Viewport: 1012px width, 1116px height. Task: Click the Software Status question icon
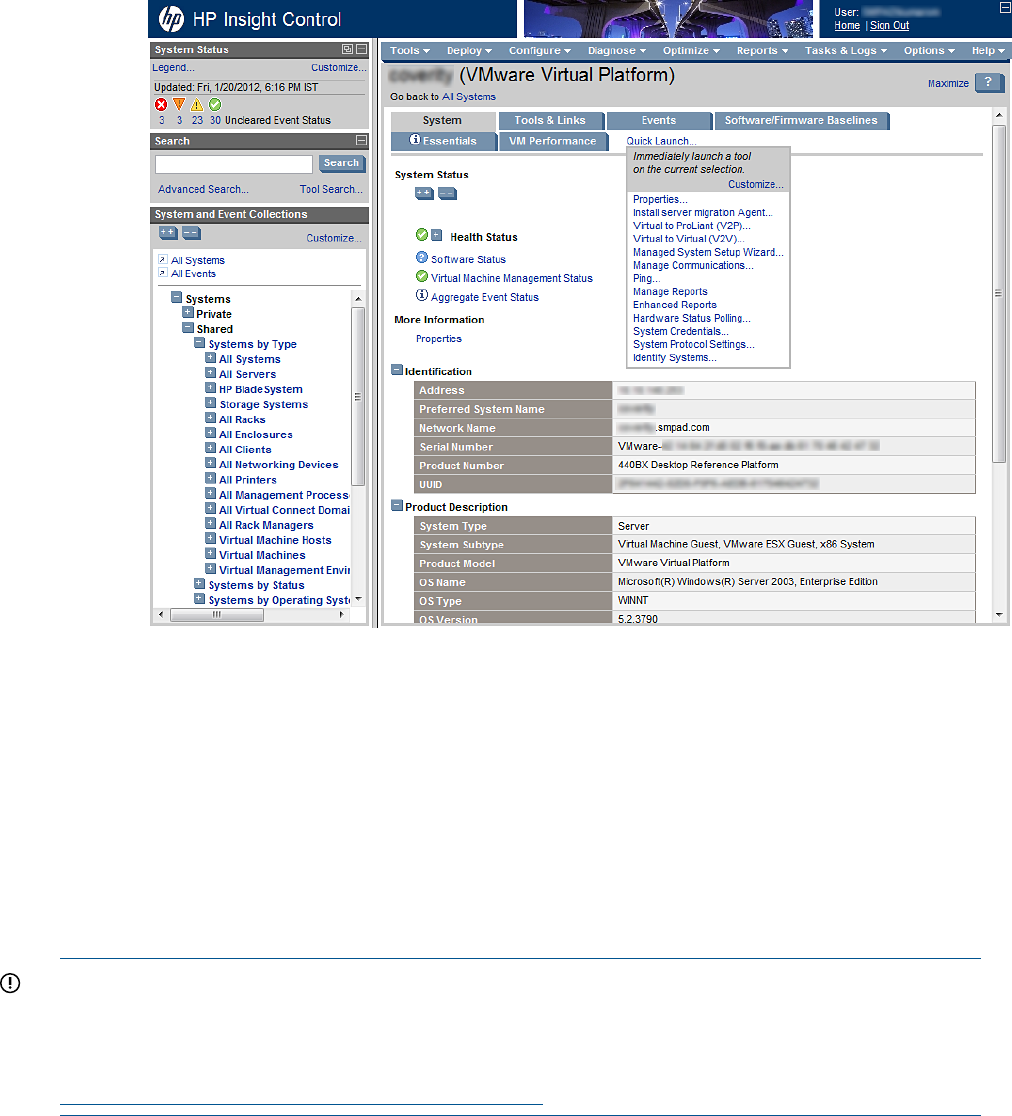(422, 258)
